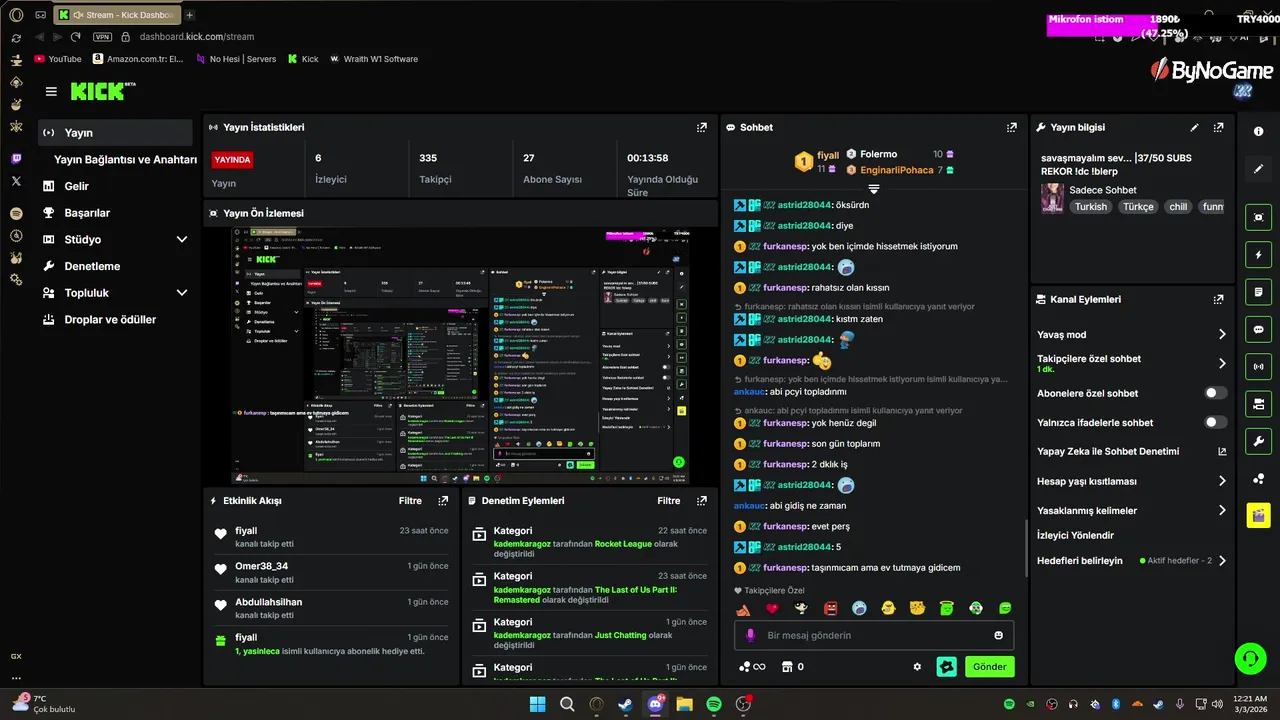Click the stream preview thumbnail
This screenshot has width=1280, height=720.
click(x=460, y=356)
